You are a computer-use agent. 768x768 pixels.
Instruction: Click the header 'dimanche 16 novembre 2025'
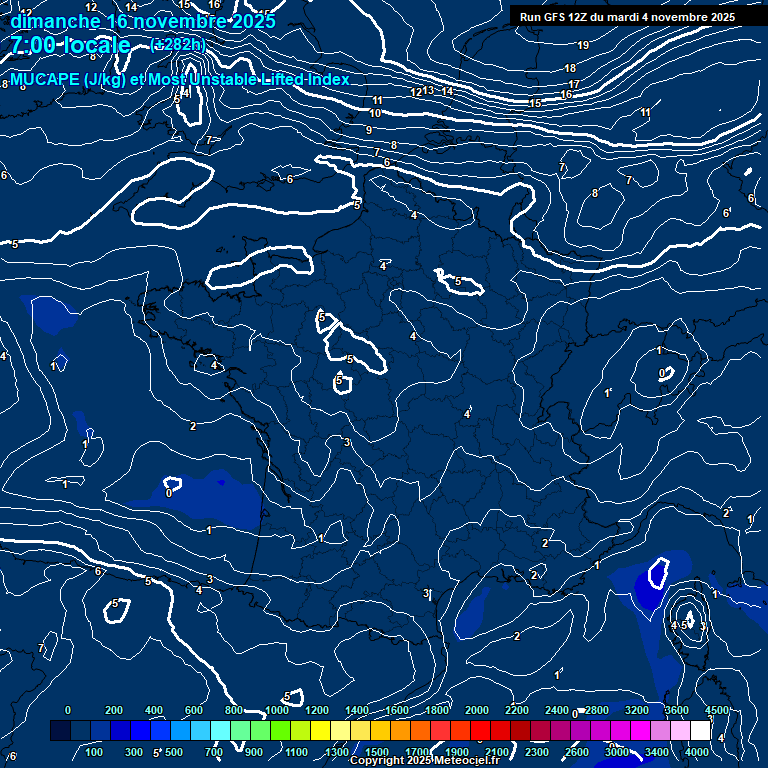pos(143,21)
